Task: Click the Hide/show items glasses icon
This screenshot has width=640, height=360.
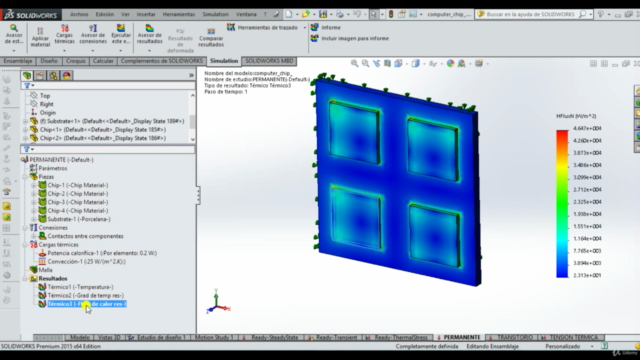Action: click(433, 63)
